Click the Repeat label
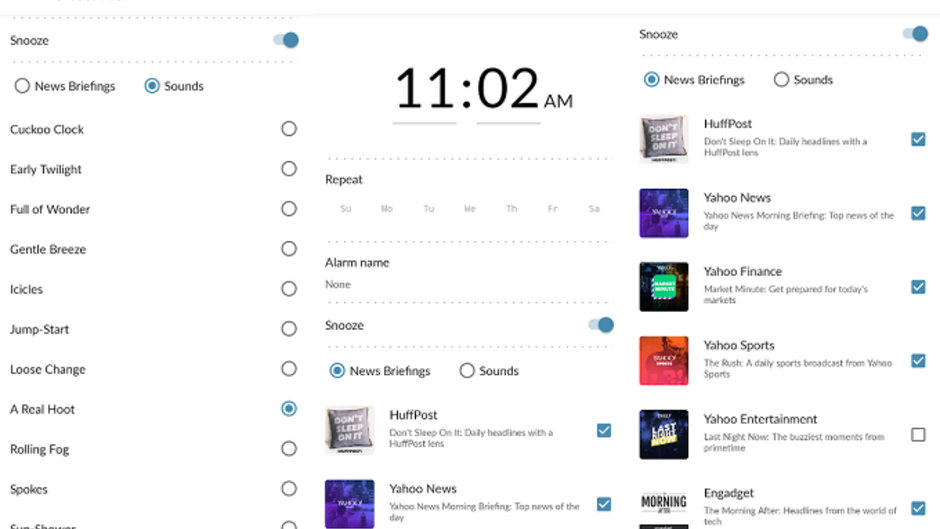Image resolution: width=940 pixels, height=529 pixels. click(344, 180)
